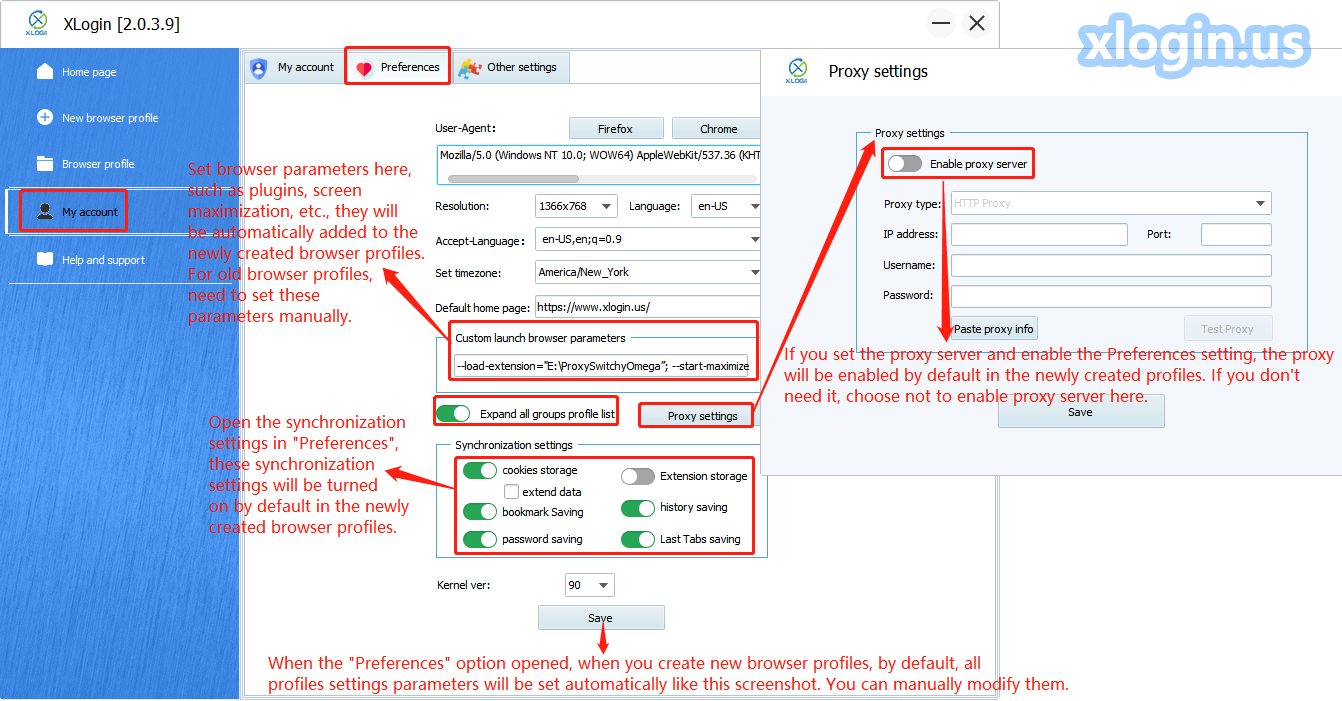Toggle bookmark Saving switch

pyautogui.click(x=480, y=512)
